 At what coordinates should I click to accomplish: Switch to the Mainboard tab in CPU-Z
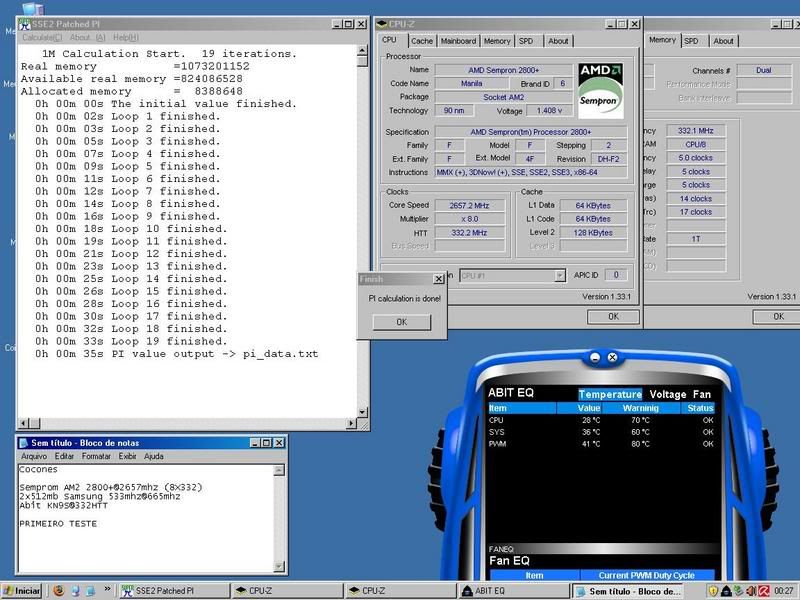click(458, 41)
